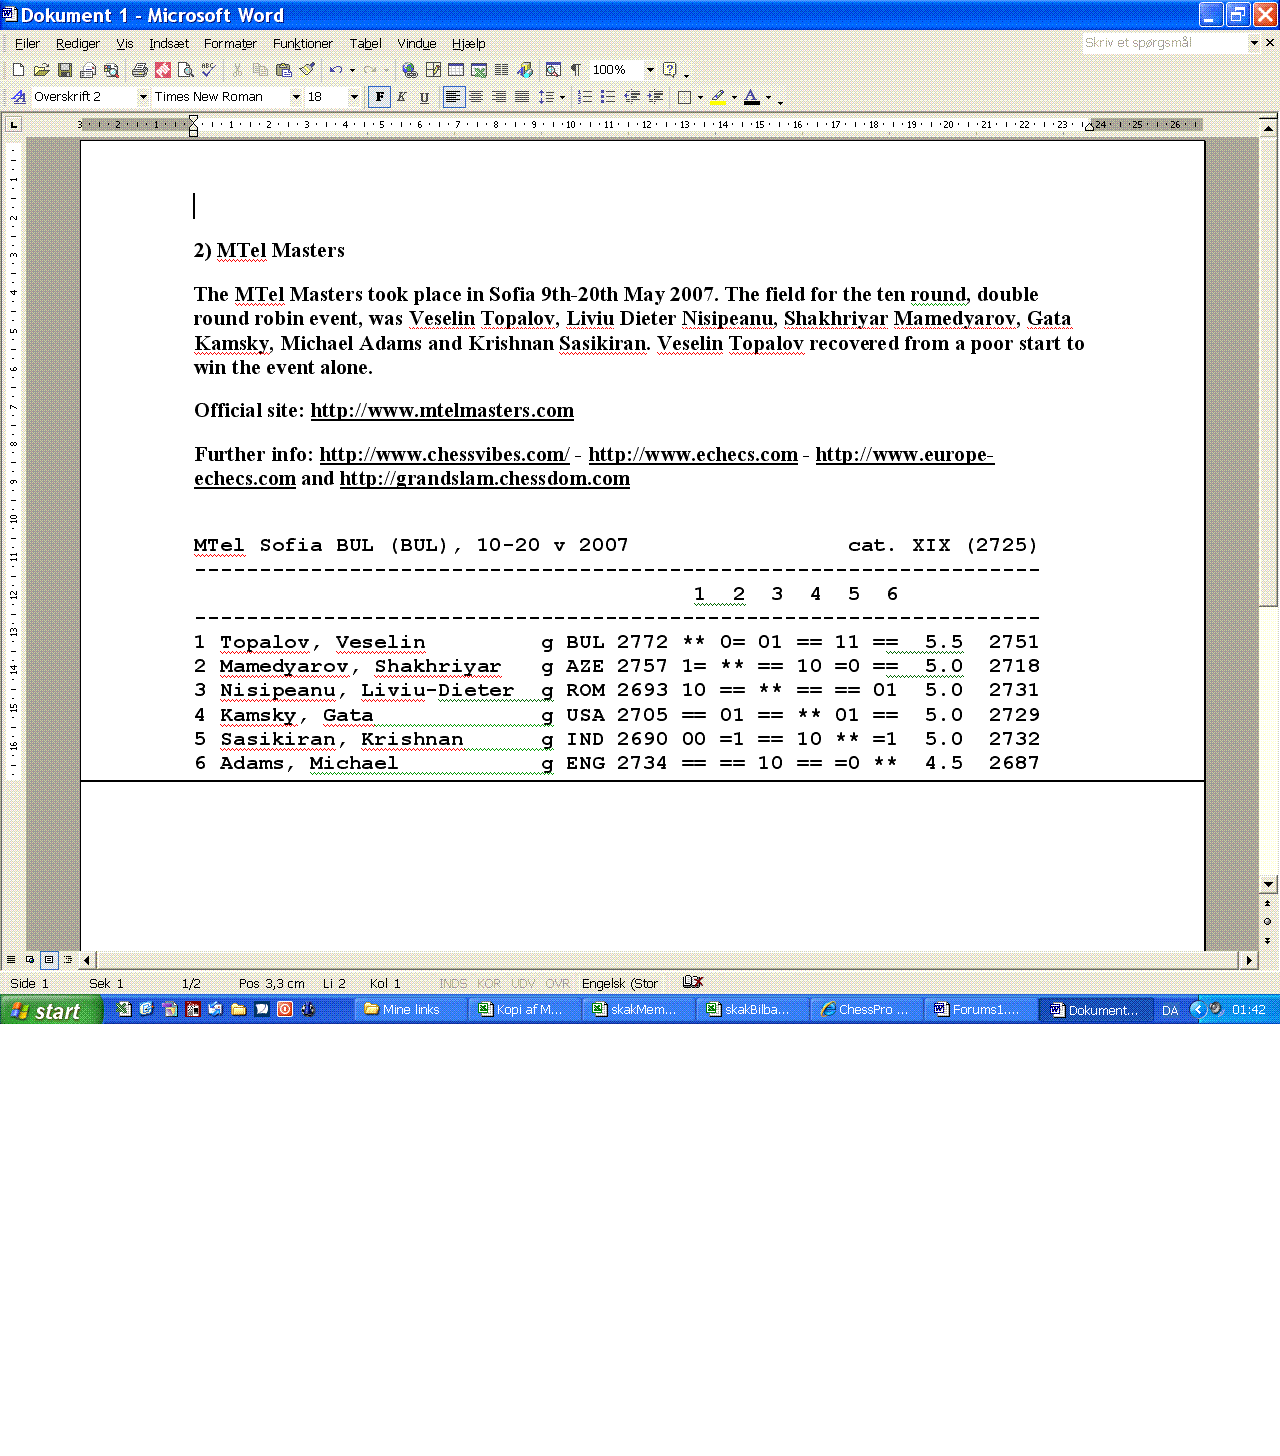Open the 100% zoom dropdown
The width and height of the screenshot is (1280, 1456).
click(x=650, y=70)
